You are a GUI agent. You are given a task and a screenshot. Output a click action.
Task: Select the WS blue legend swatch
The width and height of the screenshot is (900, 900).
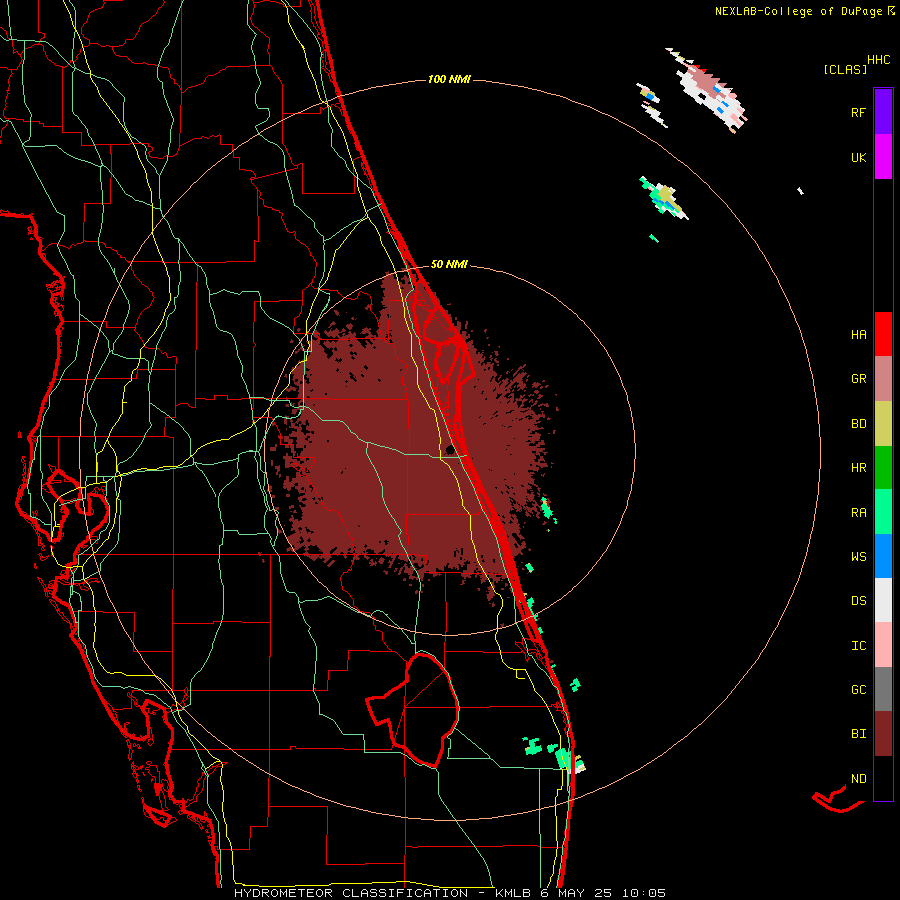(883, 556)
